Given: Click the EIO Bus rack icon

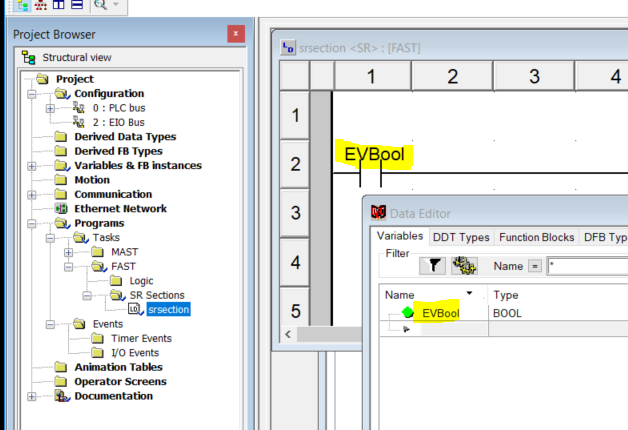Looking at the screenshot, I should tap(78, 122).
